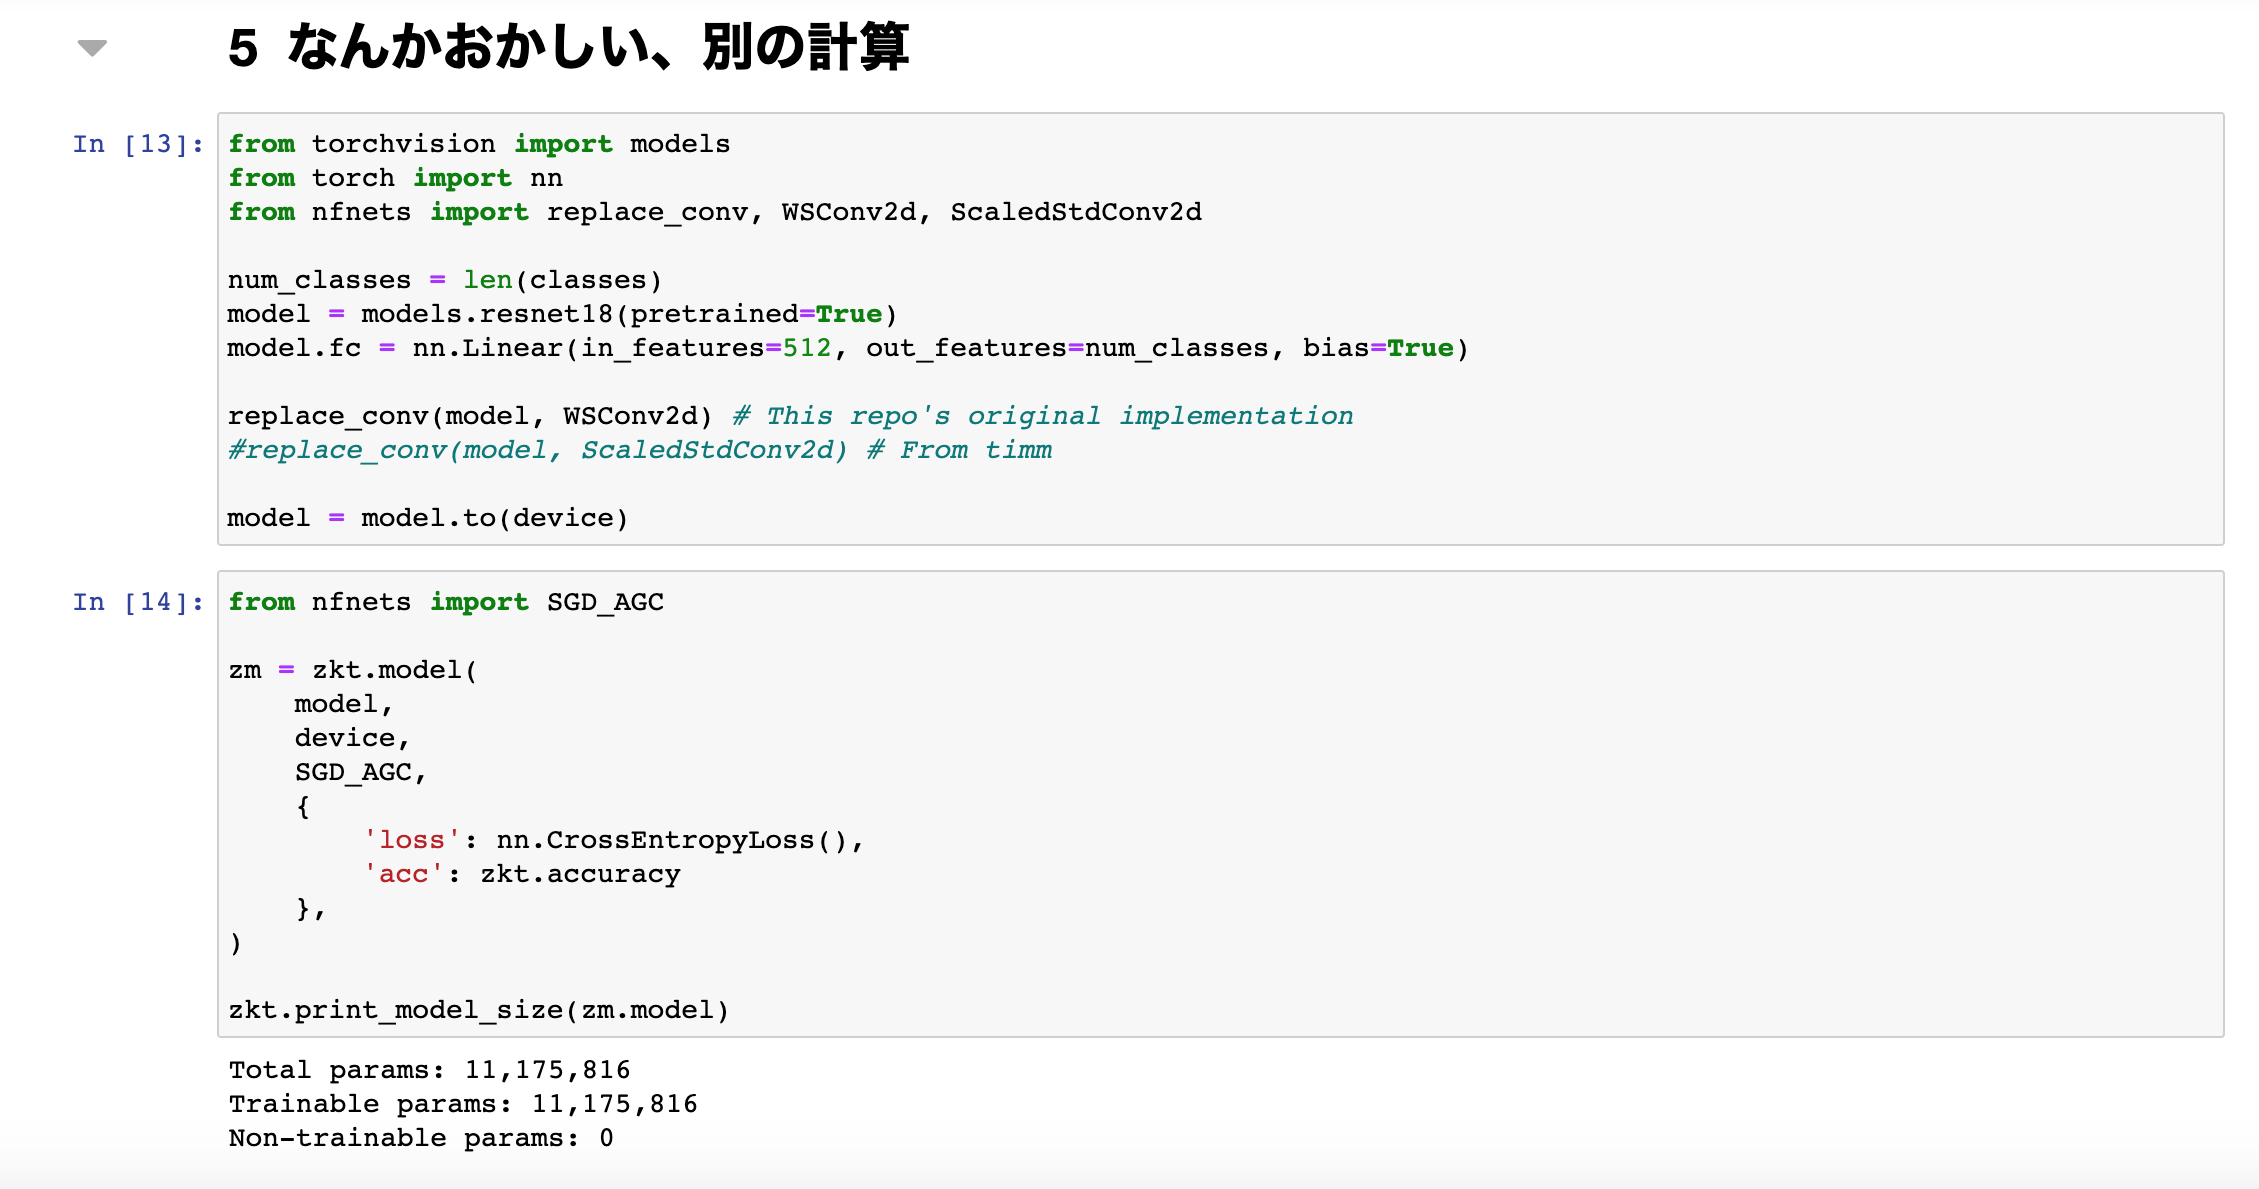Click the 'acc': zkt.accuracy line
This screenshot has width=2259, height=1189.
click(x=521, y=874)
